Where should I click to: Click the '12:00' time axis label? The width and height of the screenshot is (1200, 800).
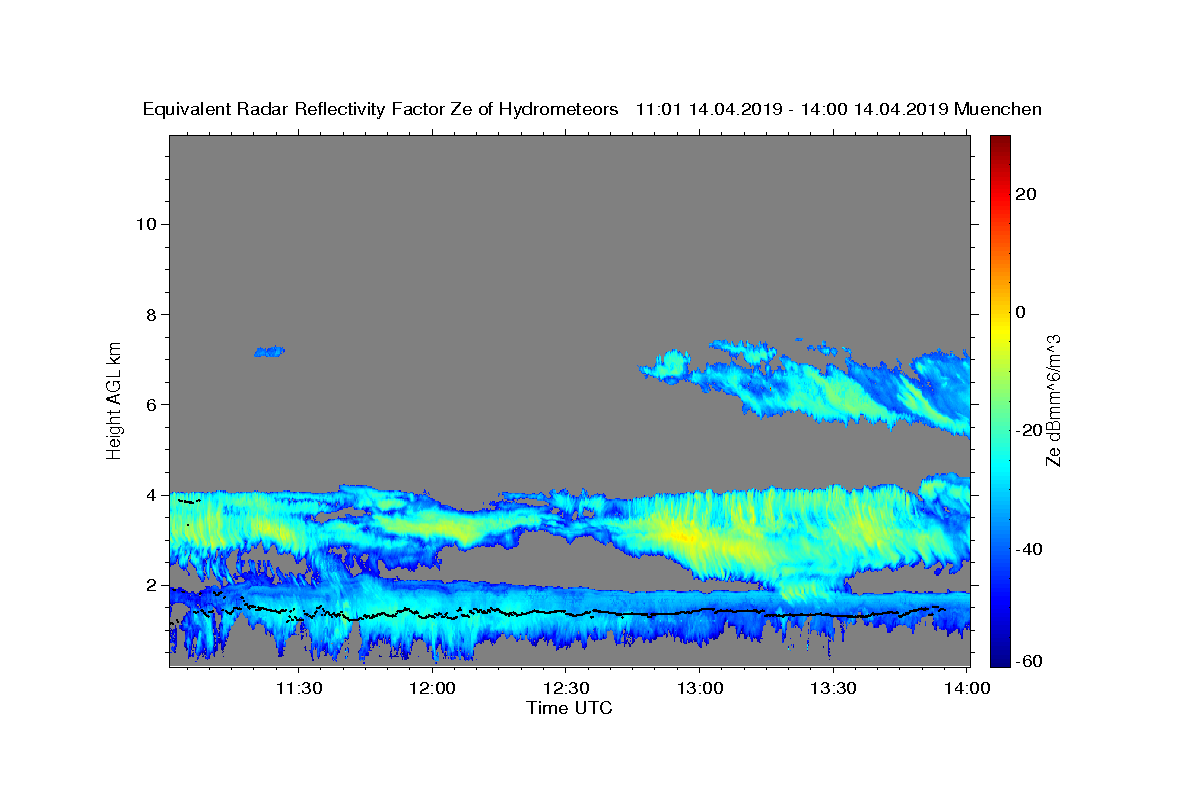pyautogui.click(x=433, y=689)
